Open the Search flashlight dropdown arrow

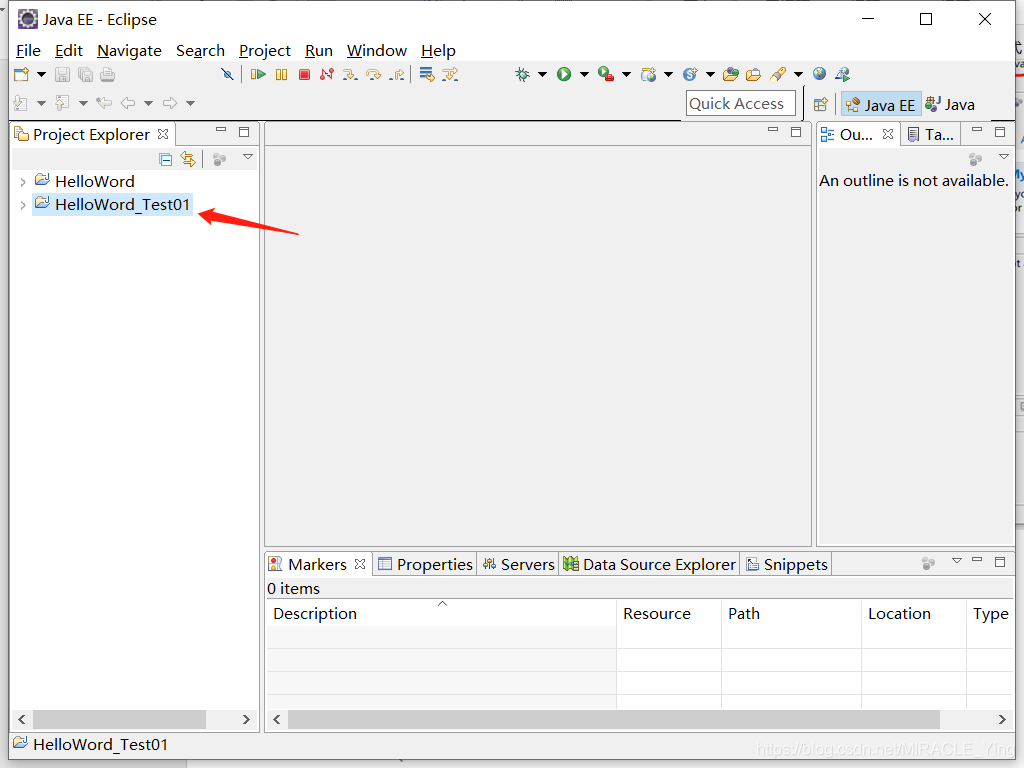pos(798,74)
